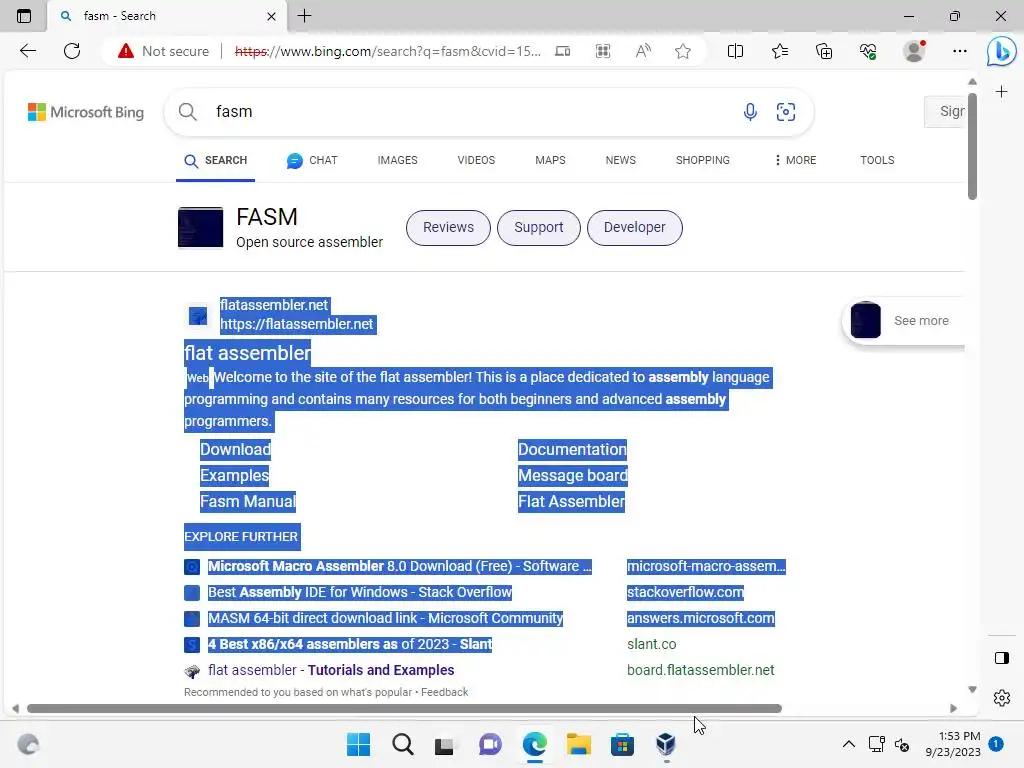Open sidebar settings gear icon
This screenshot has height=768, width=1024.
coord(1001,698)
